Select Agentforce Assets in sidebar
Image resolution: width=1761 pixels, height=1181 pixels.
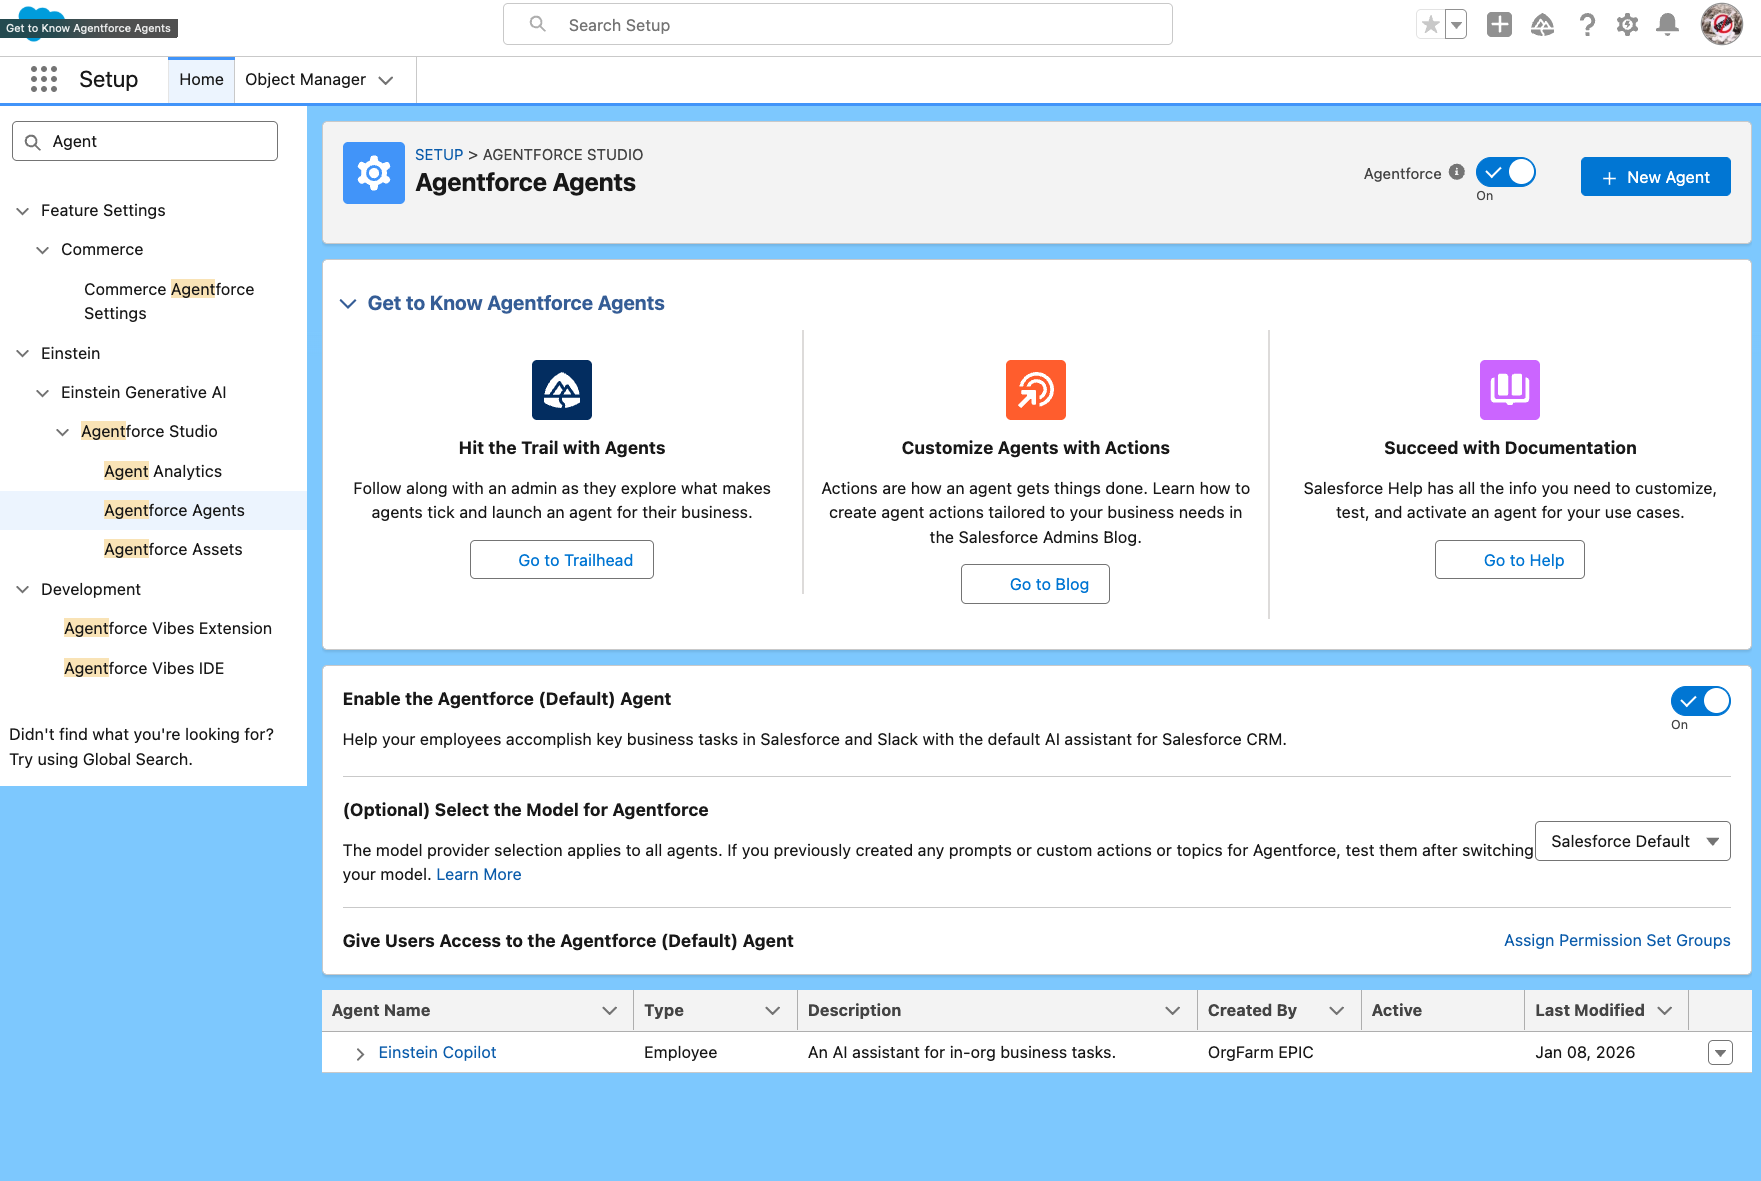173,549
